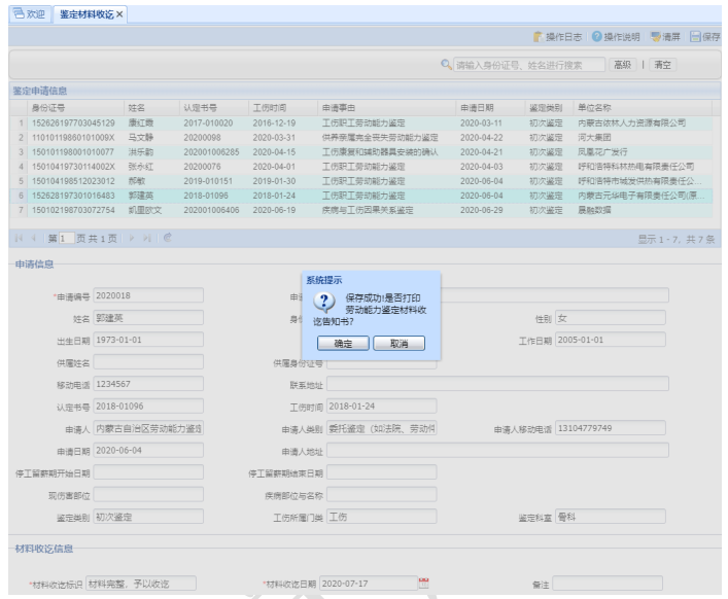Click the 出生日期 field

[149, 340]
